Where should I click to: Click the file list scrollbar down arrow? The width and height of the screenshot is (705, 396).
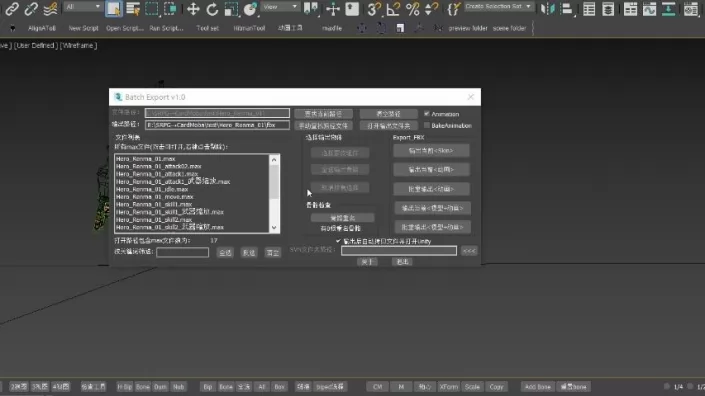tap(274, 228)
